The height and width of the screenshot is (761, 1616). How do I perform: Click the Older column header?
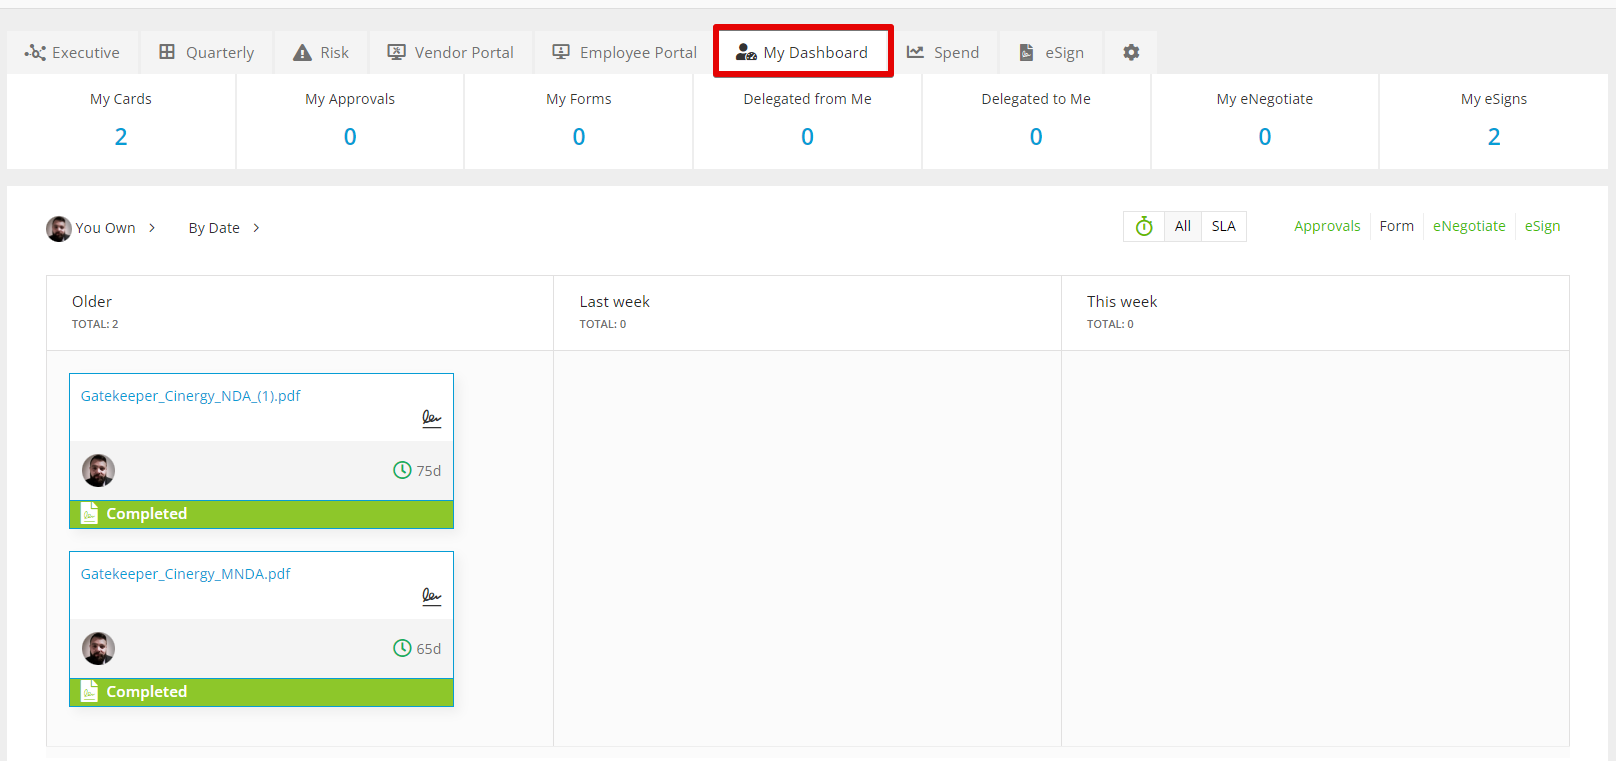coord(300,312)
